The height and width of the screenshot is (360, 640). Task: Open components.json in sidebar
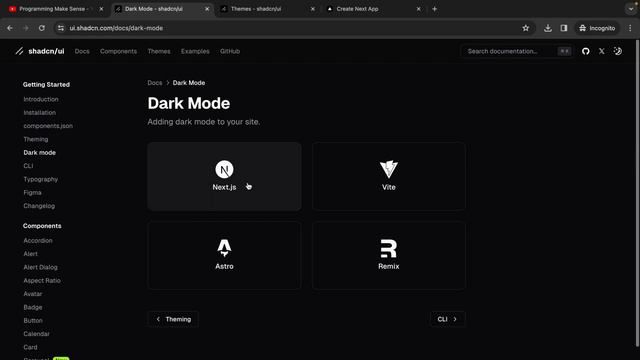pos(48,126)
